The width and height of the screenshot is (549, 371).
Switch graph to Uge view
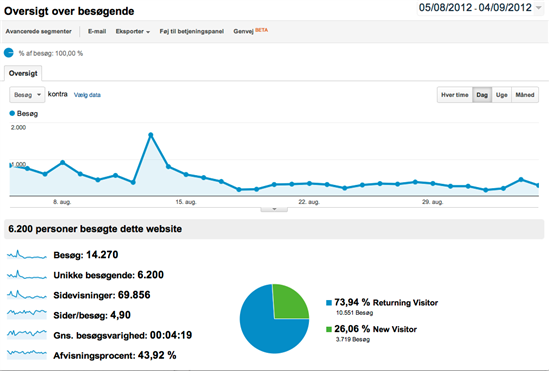point(501,95)
